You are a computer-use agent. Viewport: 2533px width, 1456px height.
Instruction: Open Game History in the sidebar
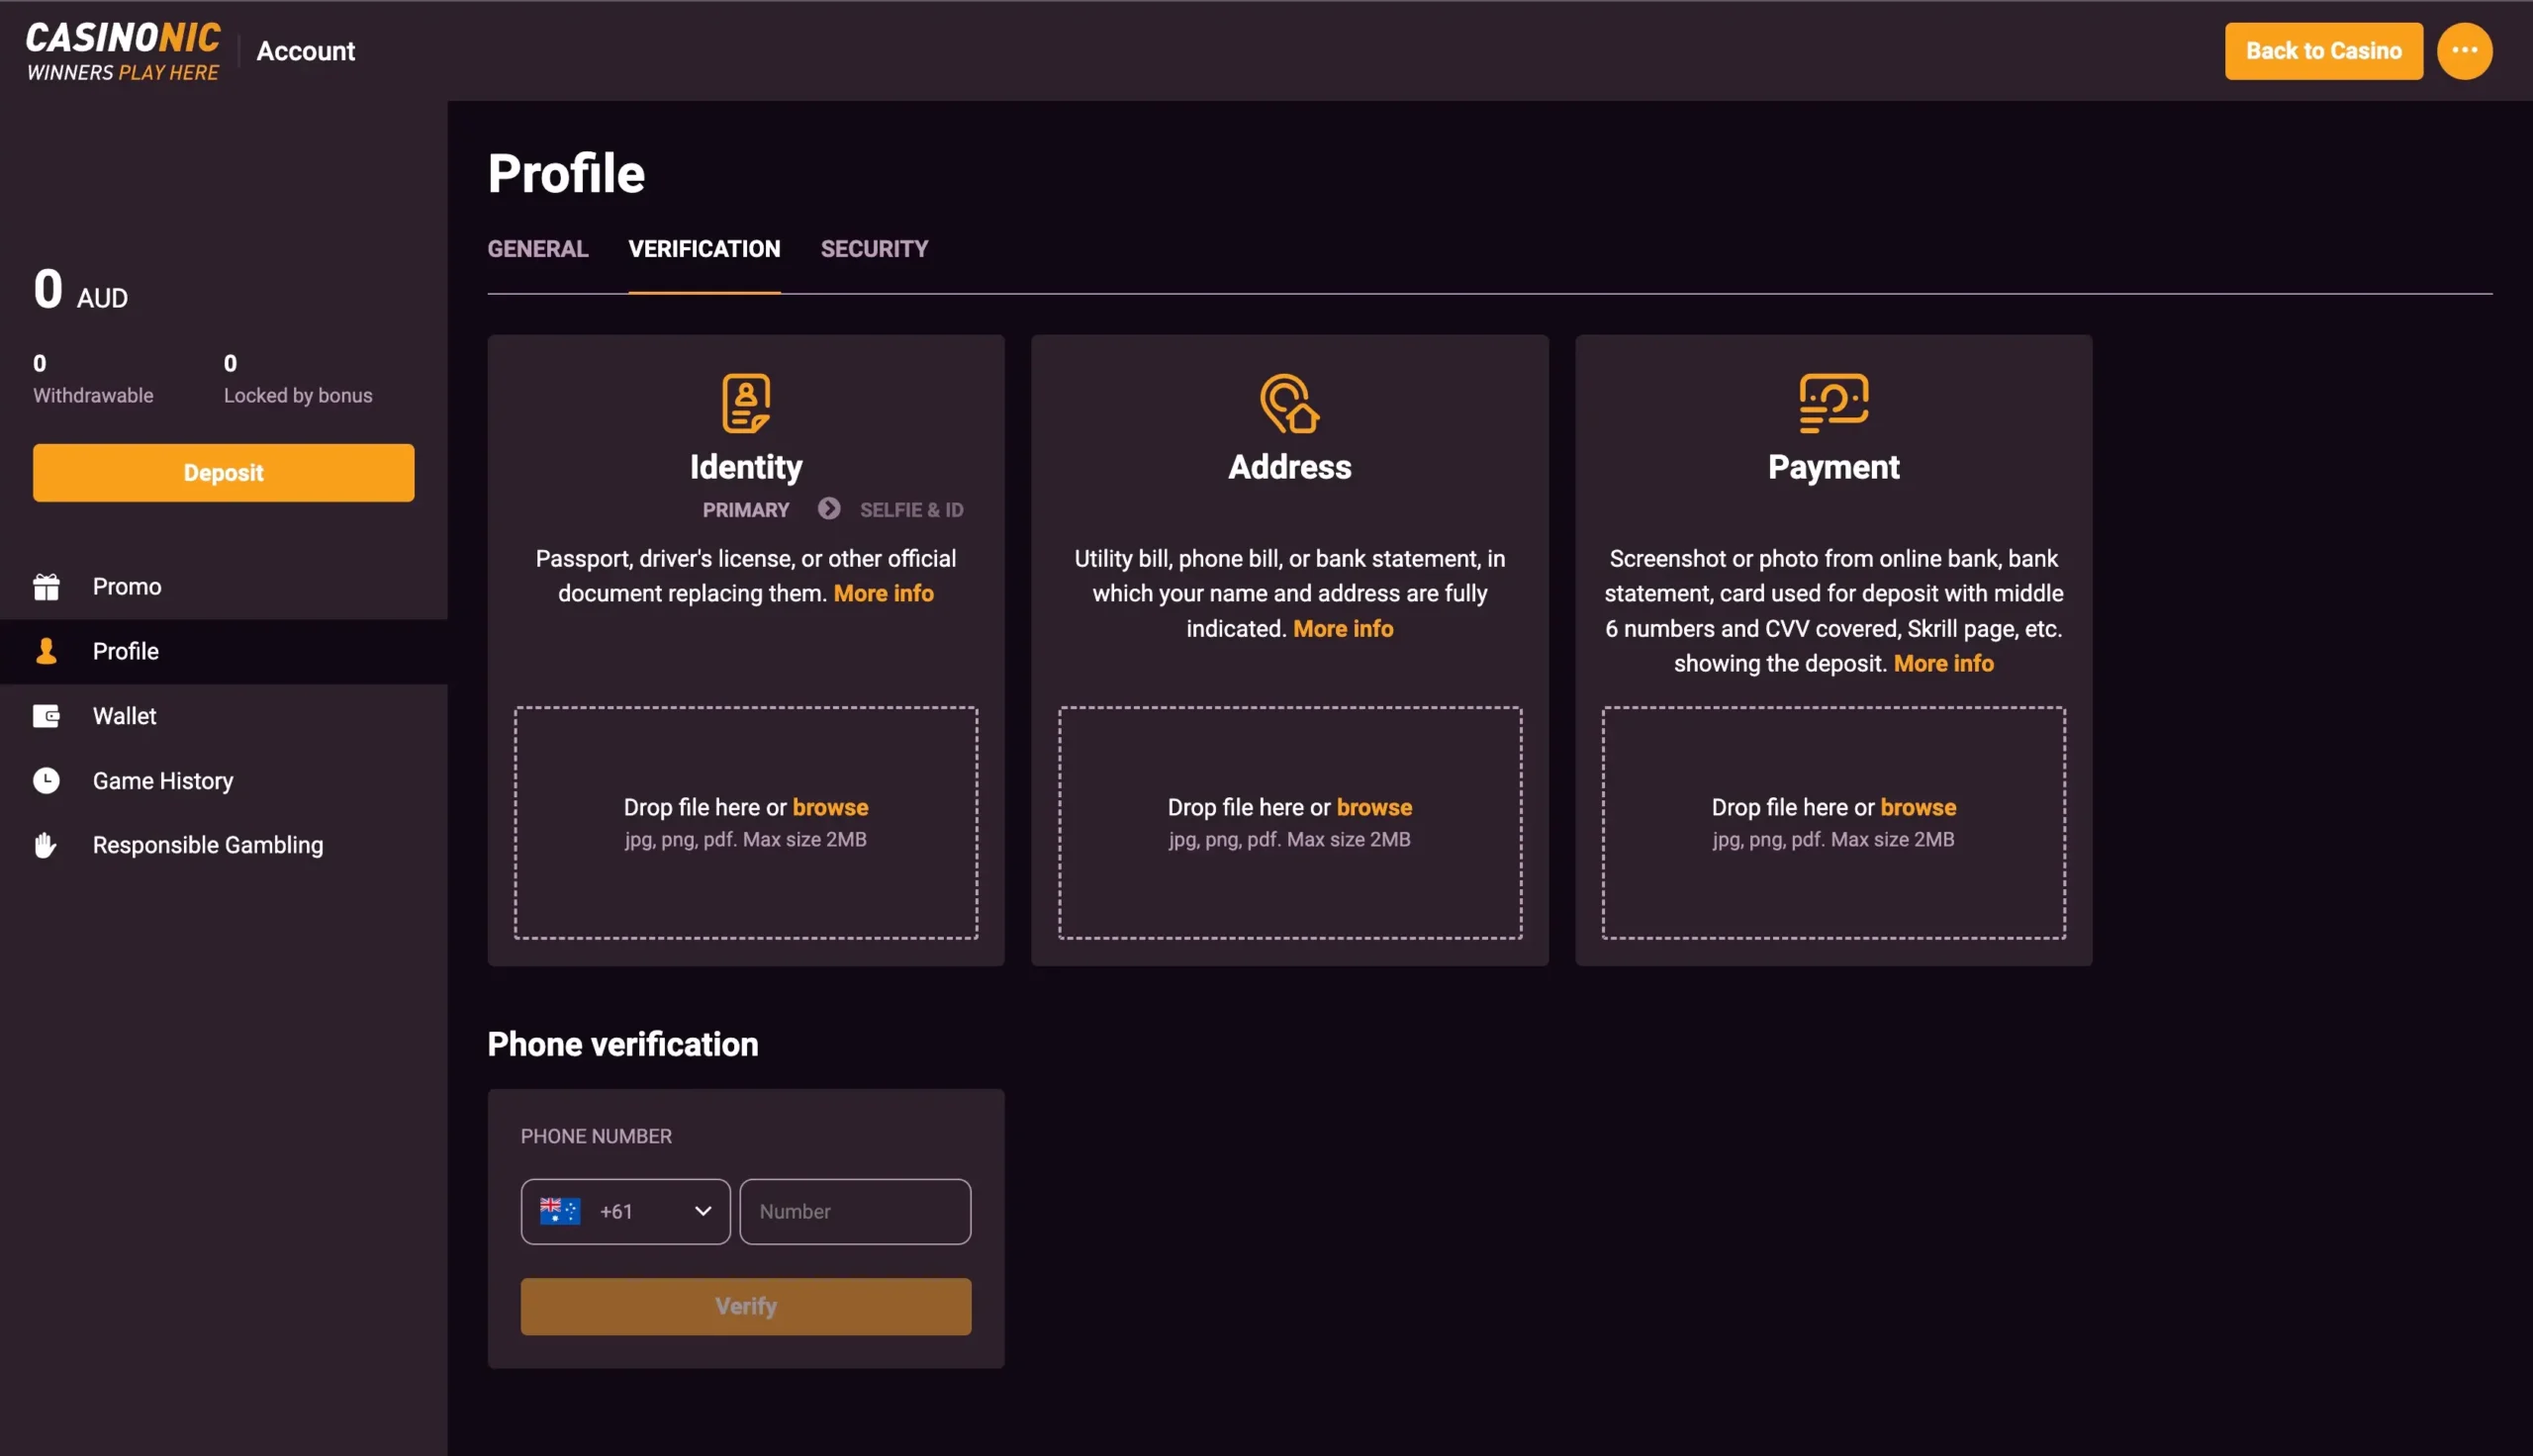[223, 781]
